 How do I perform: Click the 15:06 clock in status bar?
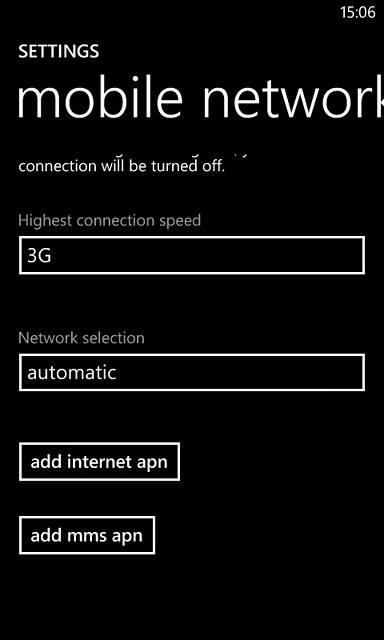click(x=357, y=12)
